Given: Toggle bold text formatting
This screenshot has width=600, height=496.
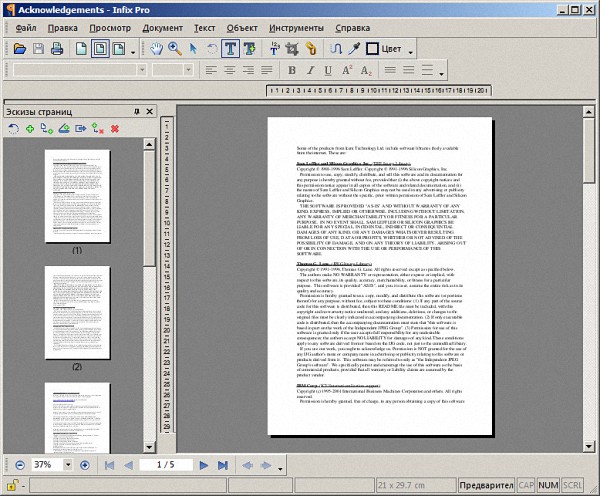Looking at the screenshot, I should point(294,71).
